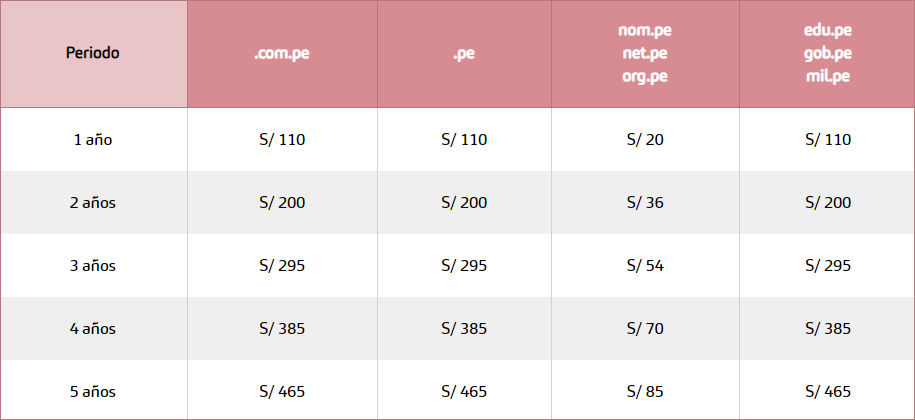Image resolution: width=915 pixels, height=420 pixels.
Task: Click the S/ 20 price cell
Action: pos(645,140)
